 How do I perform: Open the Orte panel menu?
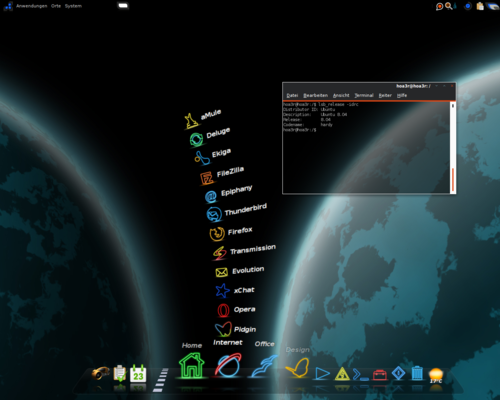(x=56, y=6)
